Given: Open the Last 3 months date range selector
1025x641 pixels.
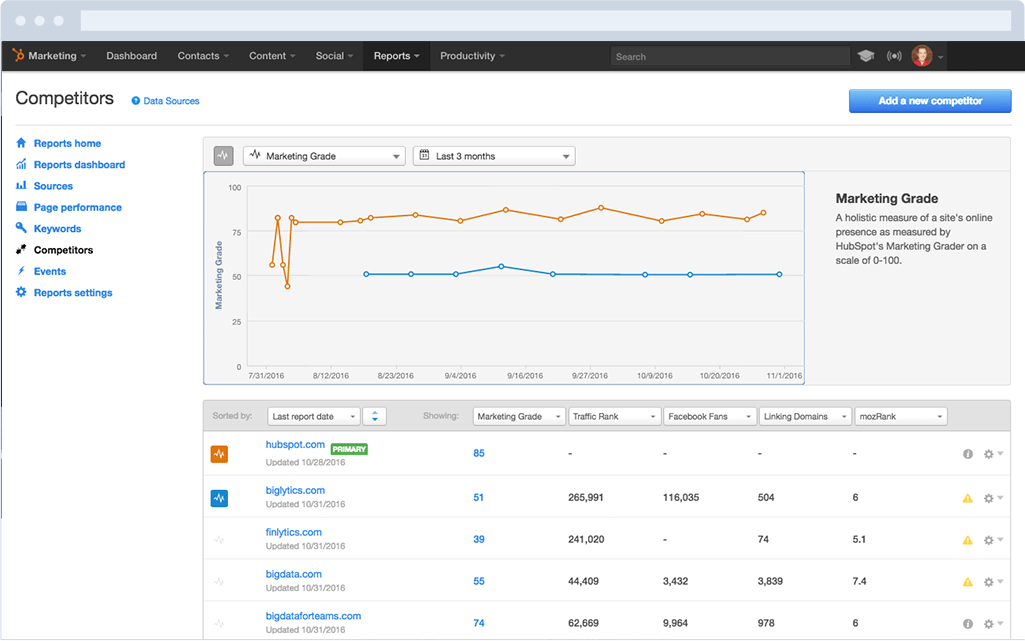Looking at the screenshot, I should pos(493,155).
